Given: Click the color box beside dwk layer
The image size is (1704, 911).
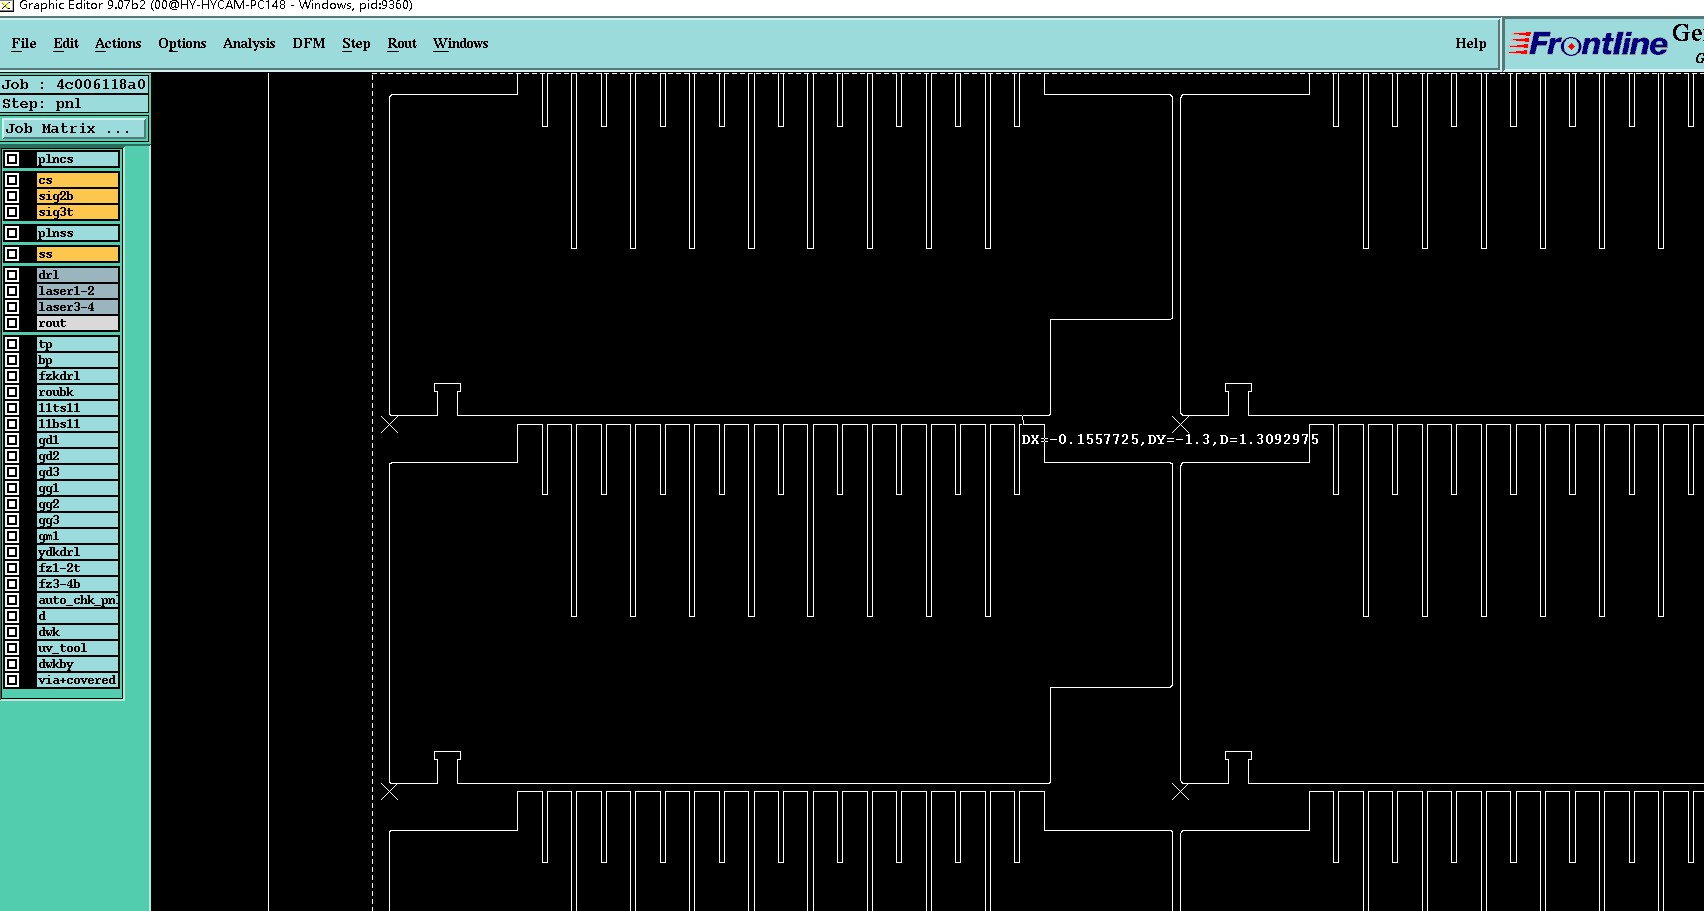Looking at the screenshot, I should (28, 632).
